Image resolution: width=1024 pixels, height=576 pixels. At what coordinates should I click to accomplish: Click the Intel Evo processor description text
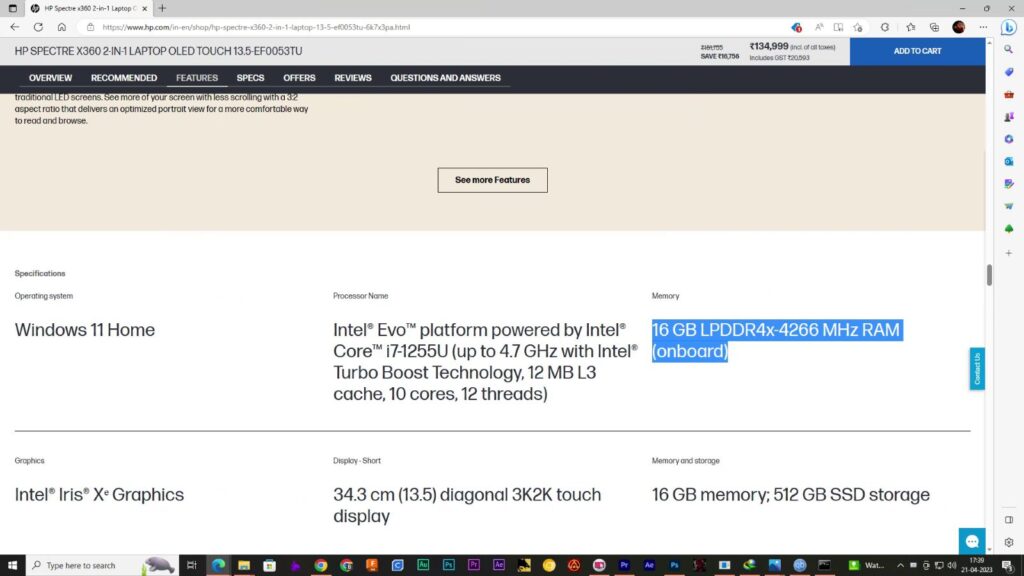[x=485, y=362]
